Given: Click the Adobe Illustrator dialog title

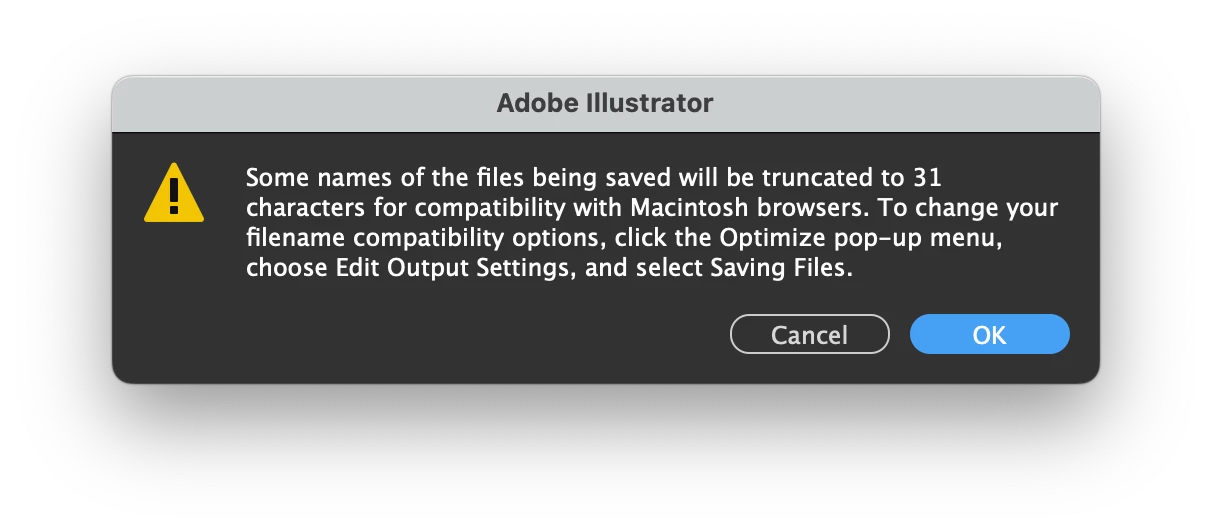Looking at the screenshot, I should (x=605, y=103).
